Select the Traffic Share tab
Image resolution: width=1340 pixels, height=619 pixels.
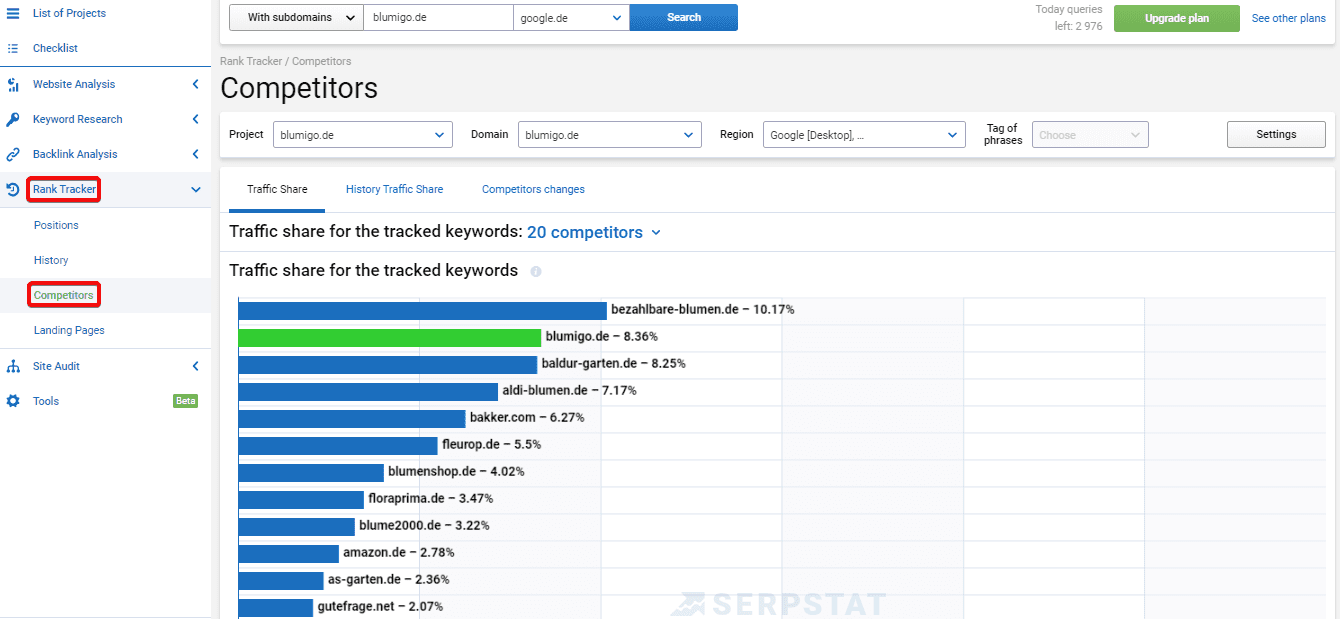click(x=277, y=189)
